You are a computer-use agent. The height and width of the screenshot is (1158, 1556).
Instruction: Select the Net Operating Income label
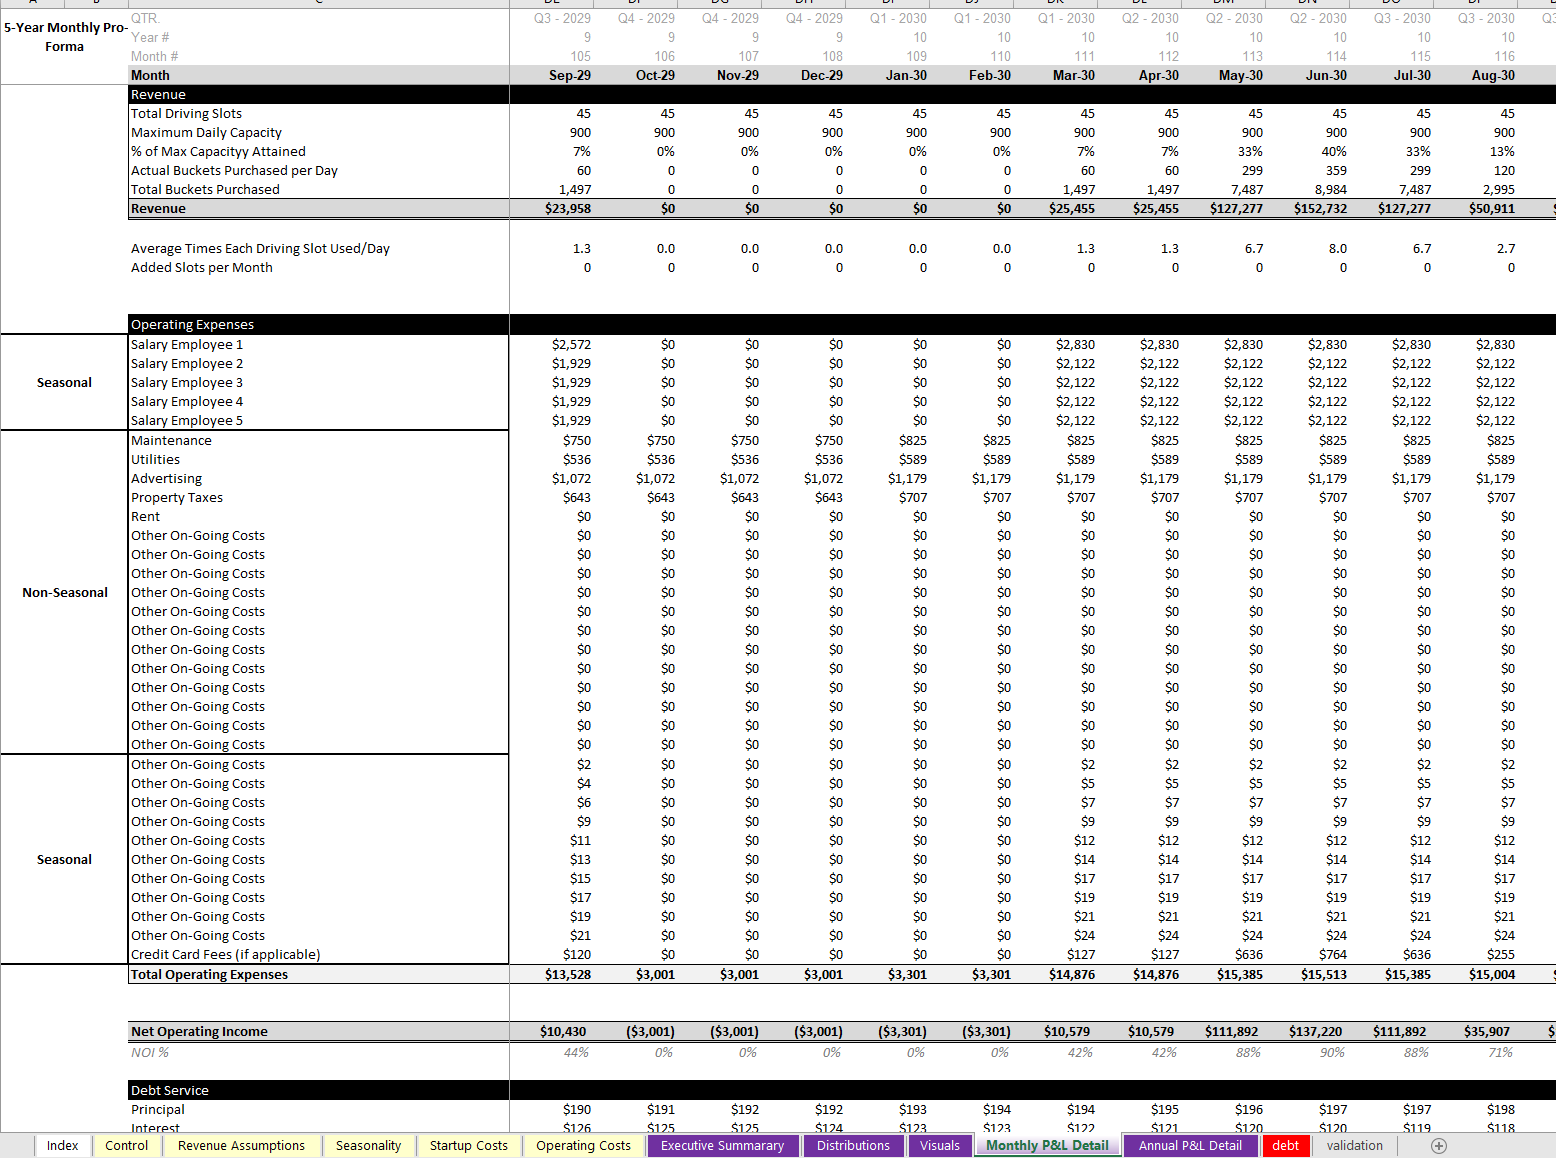tap(199, 1031)
